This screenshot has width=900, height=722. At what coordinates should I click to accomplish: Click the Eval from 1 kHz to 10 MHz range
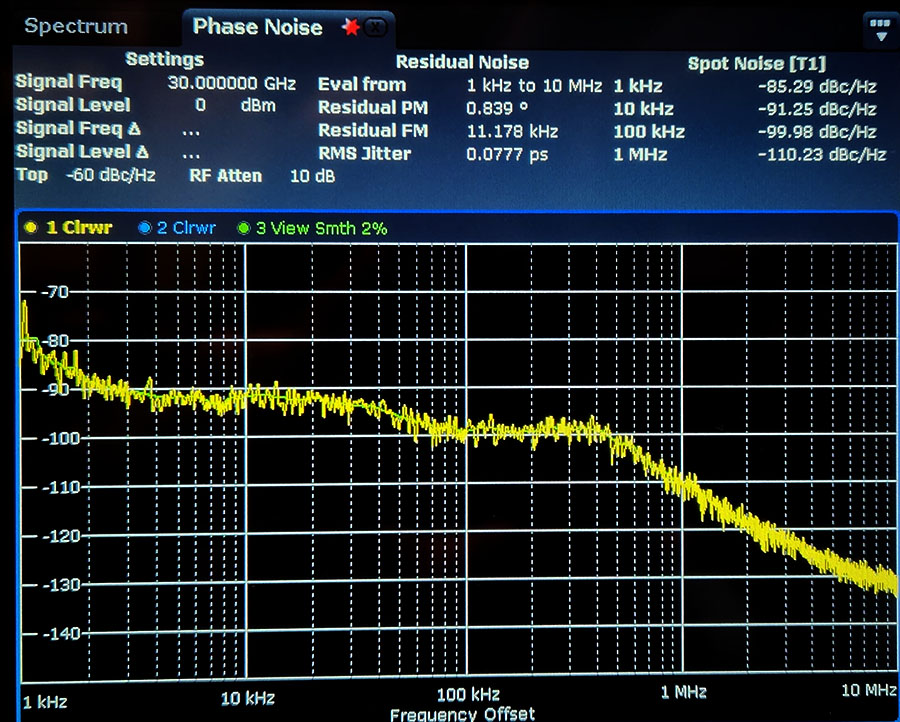tap(534, 86)
